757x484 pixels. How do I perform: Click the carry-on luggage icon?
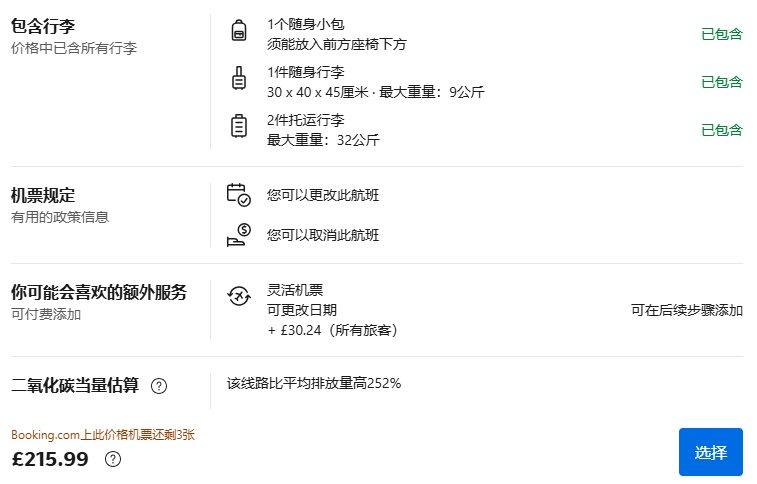click(239, 78)
